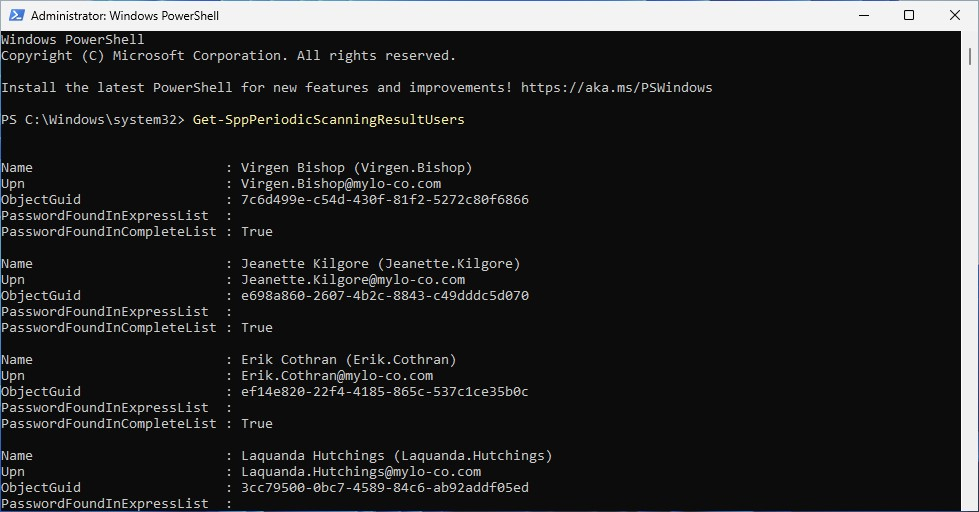Click ObjectGuid ef14e820-22f4-4185-865c-537c1ce35b0c
The image size is (979, 512).
(385, 391)
